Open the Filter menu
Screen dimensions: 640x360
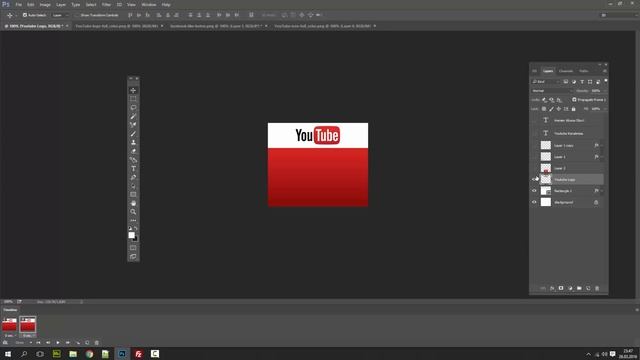pyautogui.click(x=106, y=4)
